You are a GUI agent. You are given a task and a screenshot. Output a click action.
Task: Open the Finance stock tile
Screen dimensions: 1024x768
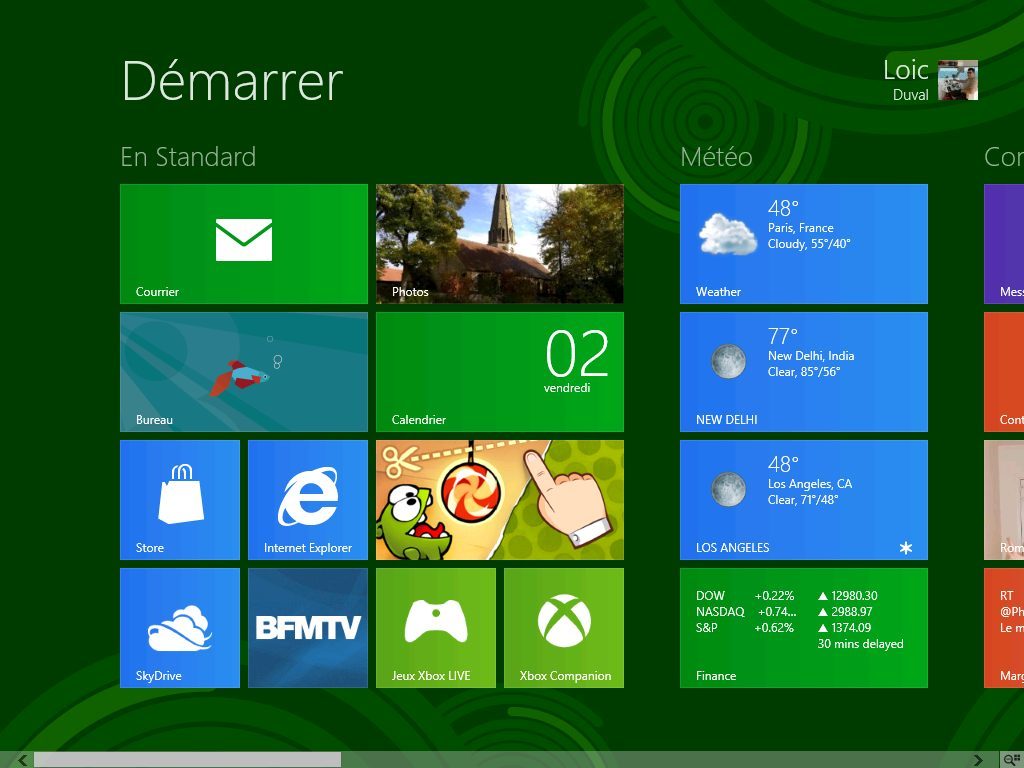coord(803,627)
